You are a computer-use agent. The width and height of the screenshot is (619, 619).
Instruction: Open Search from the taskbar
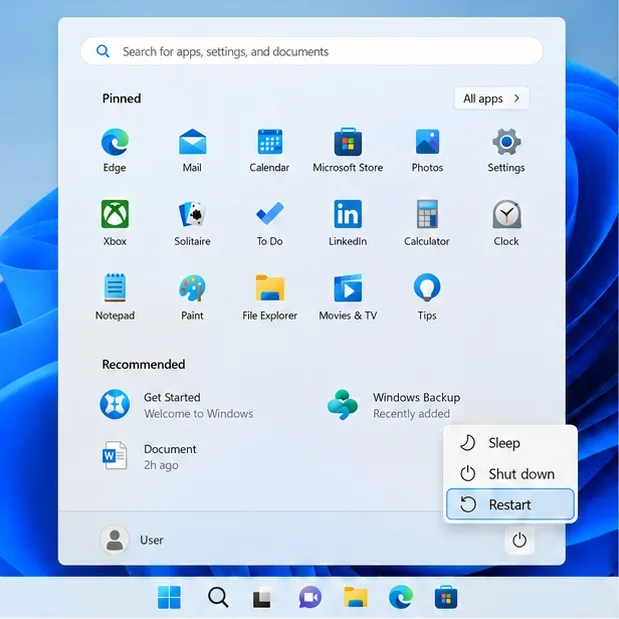pyautogui.click(x=218, y=597)
